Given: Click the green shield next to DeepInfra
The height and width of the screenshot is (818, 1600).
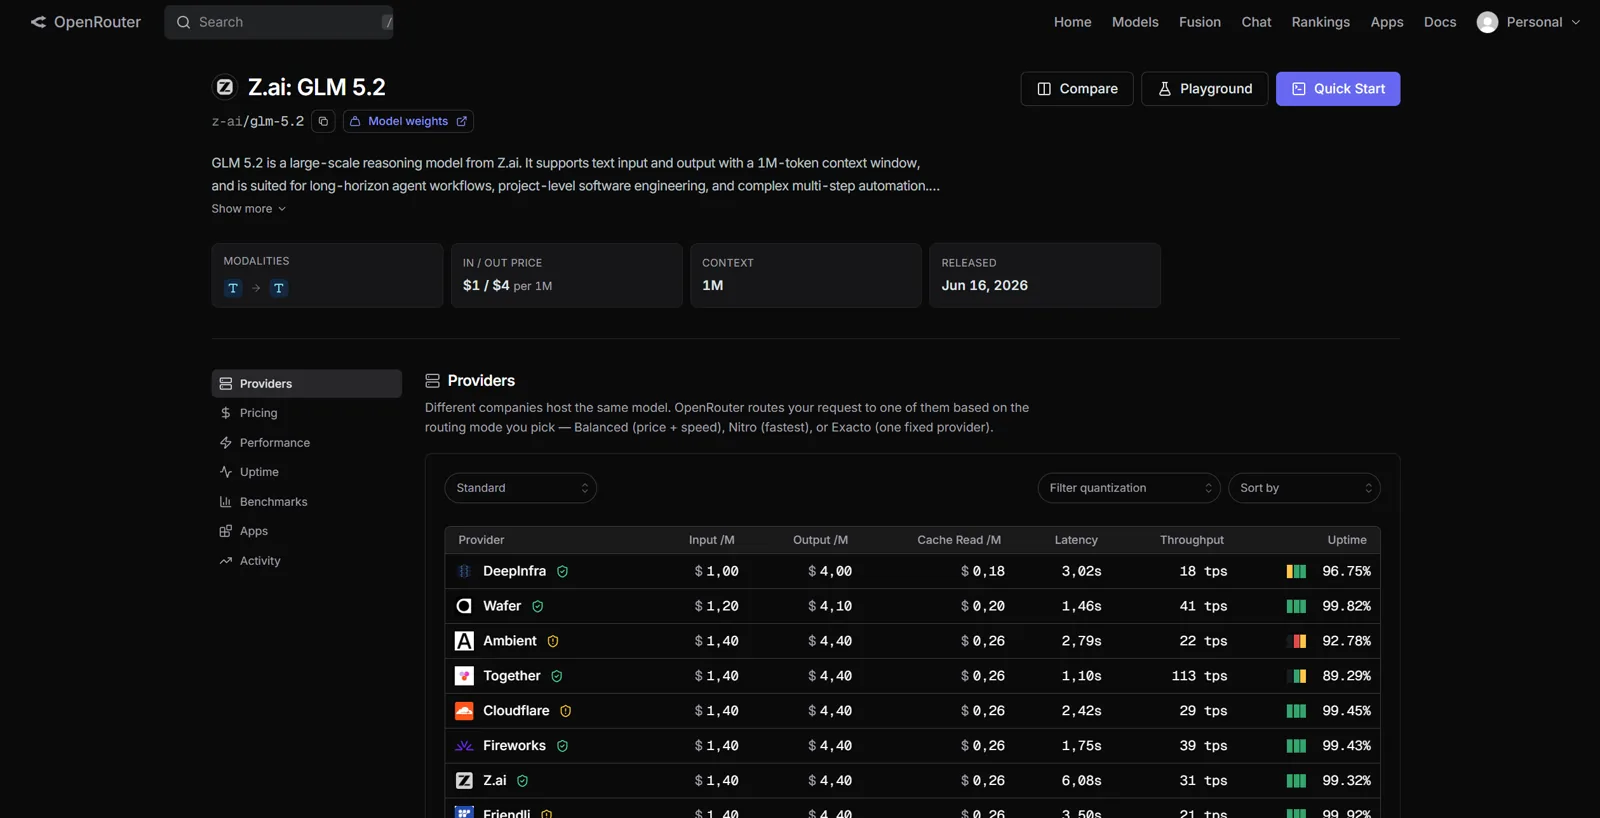Looking at the screenshot, I should pyautogui.click(x=563, y=572).
